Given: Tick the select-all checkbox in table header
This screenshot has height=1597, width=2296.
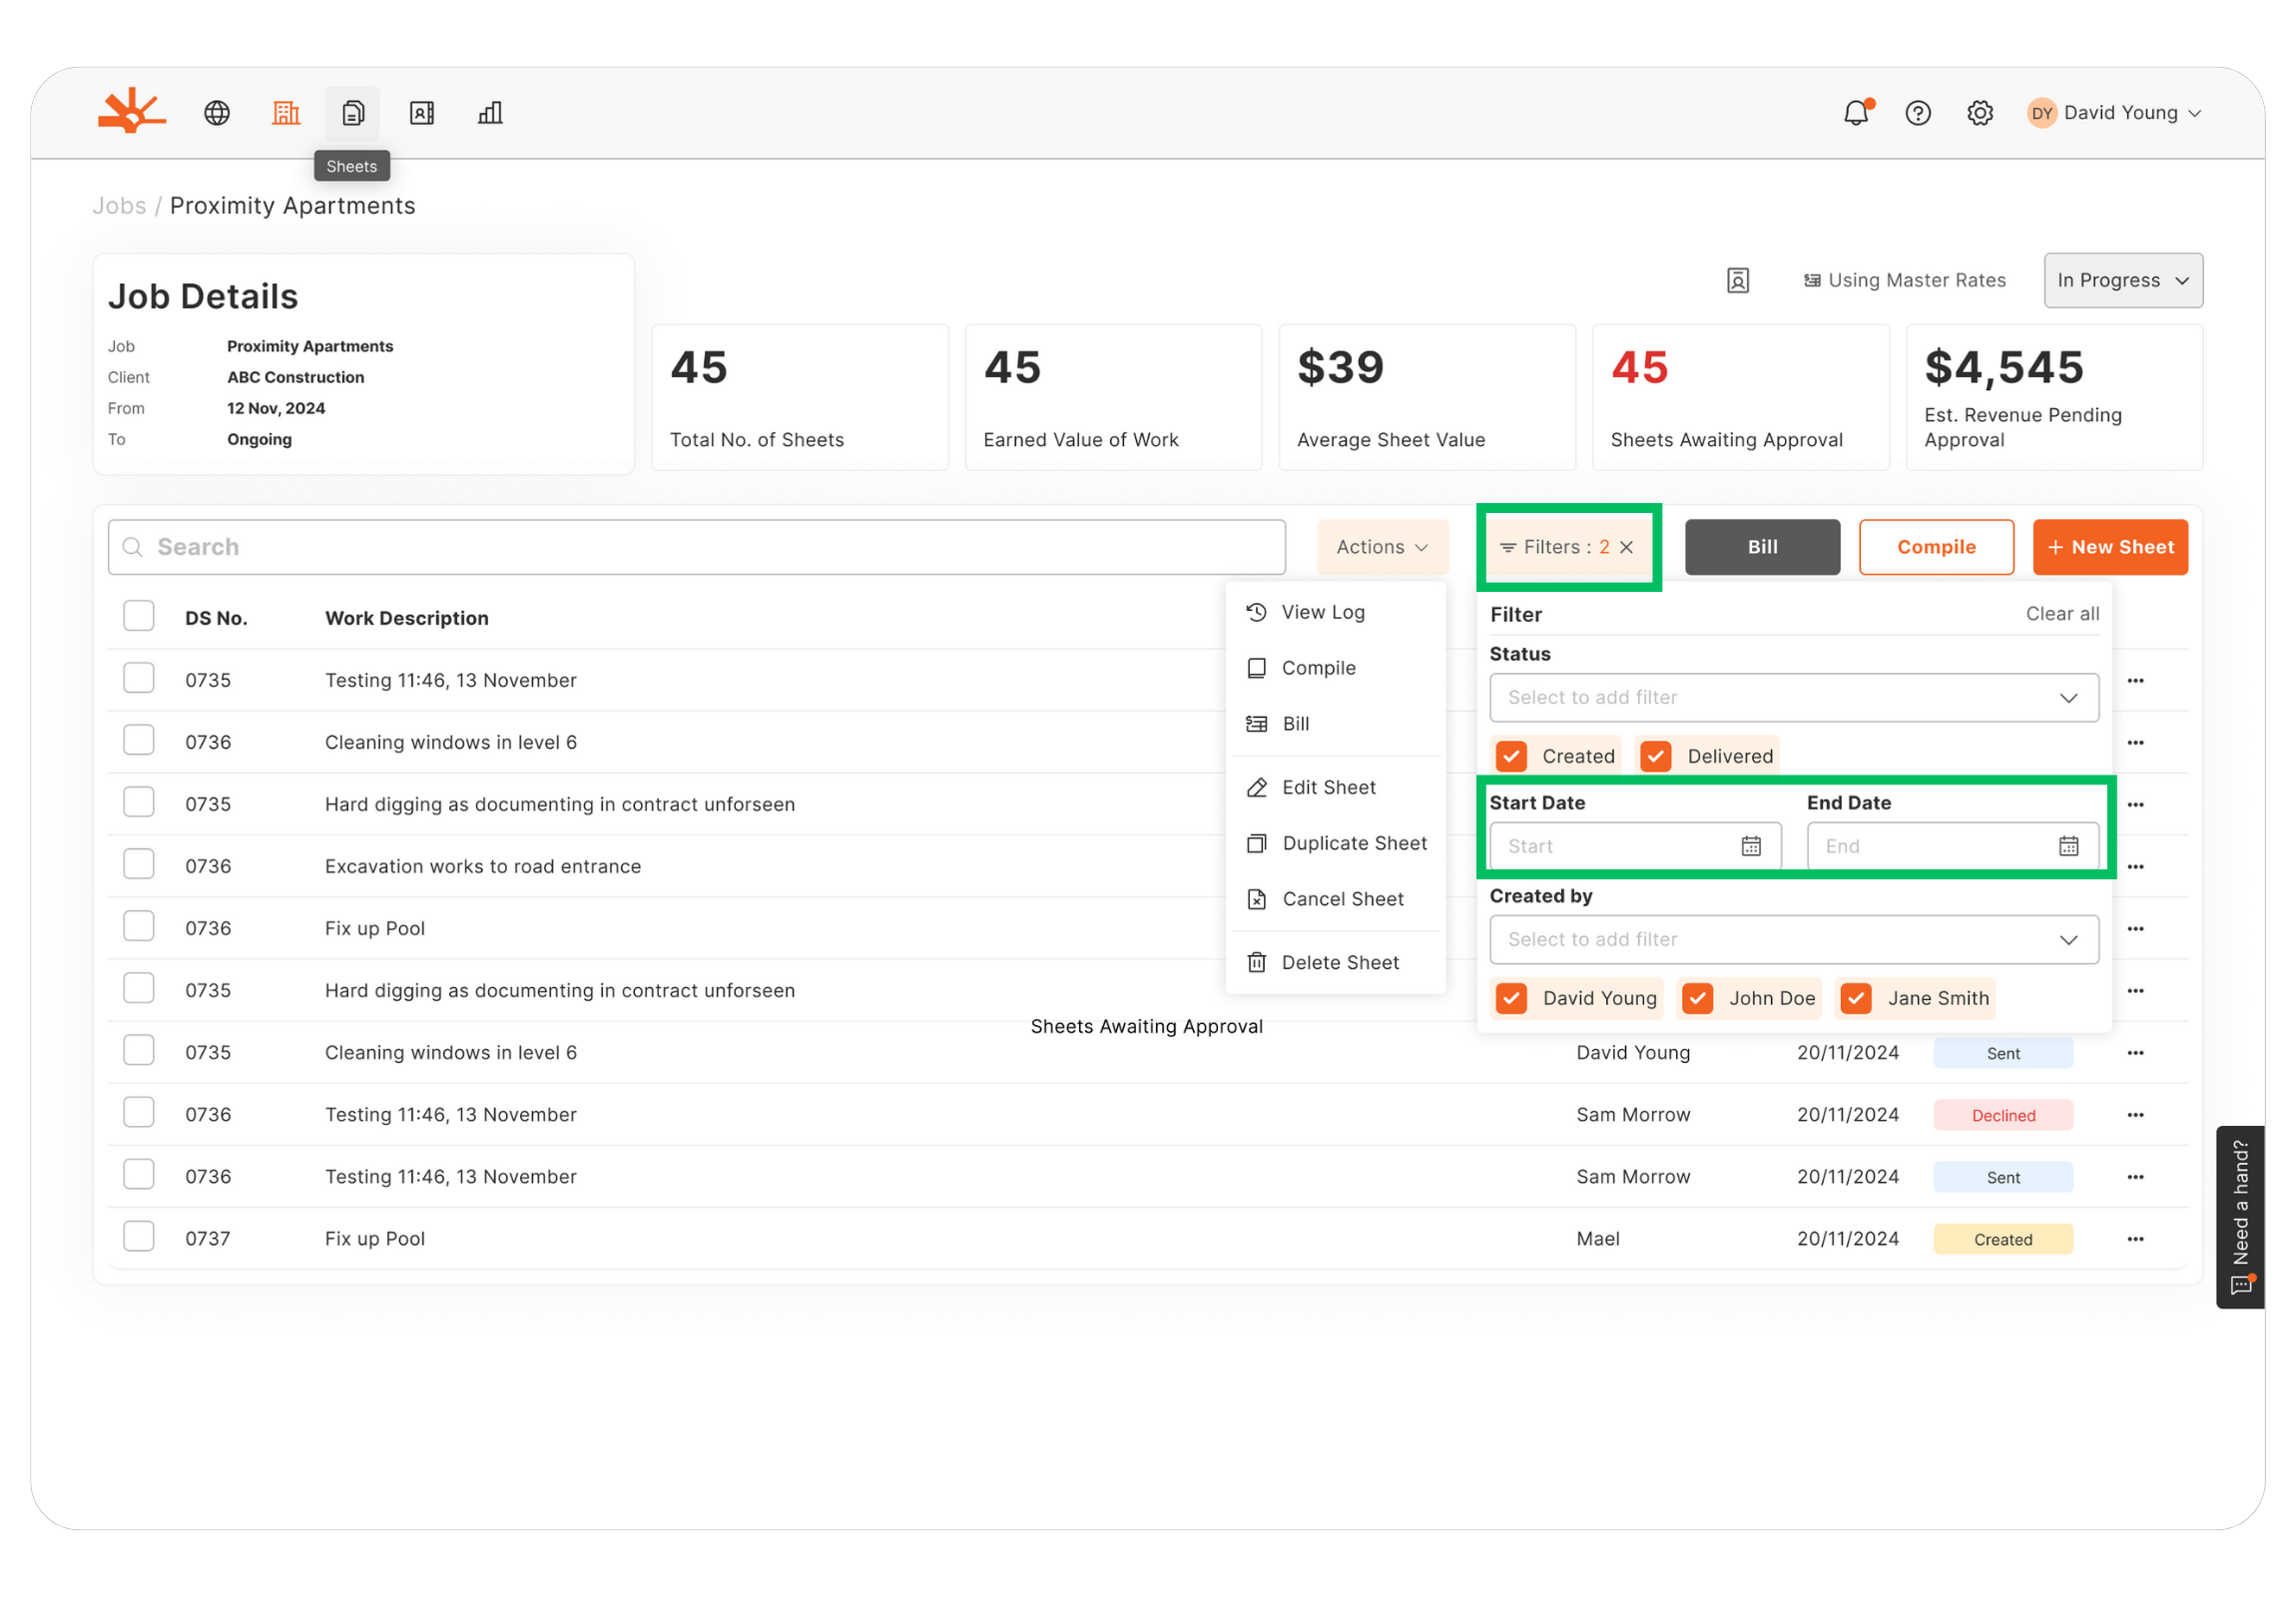Looking at the screenshot, I should coord(139,616).
